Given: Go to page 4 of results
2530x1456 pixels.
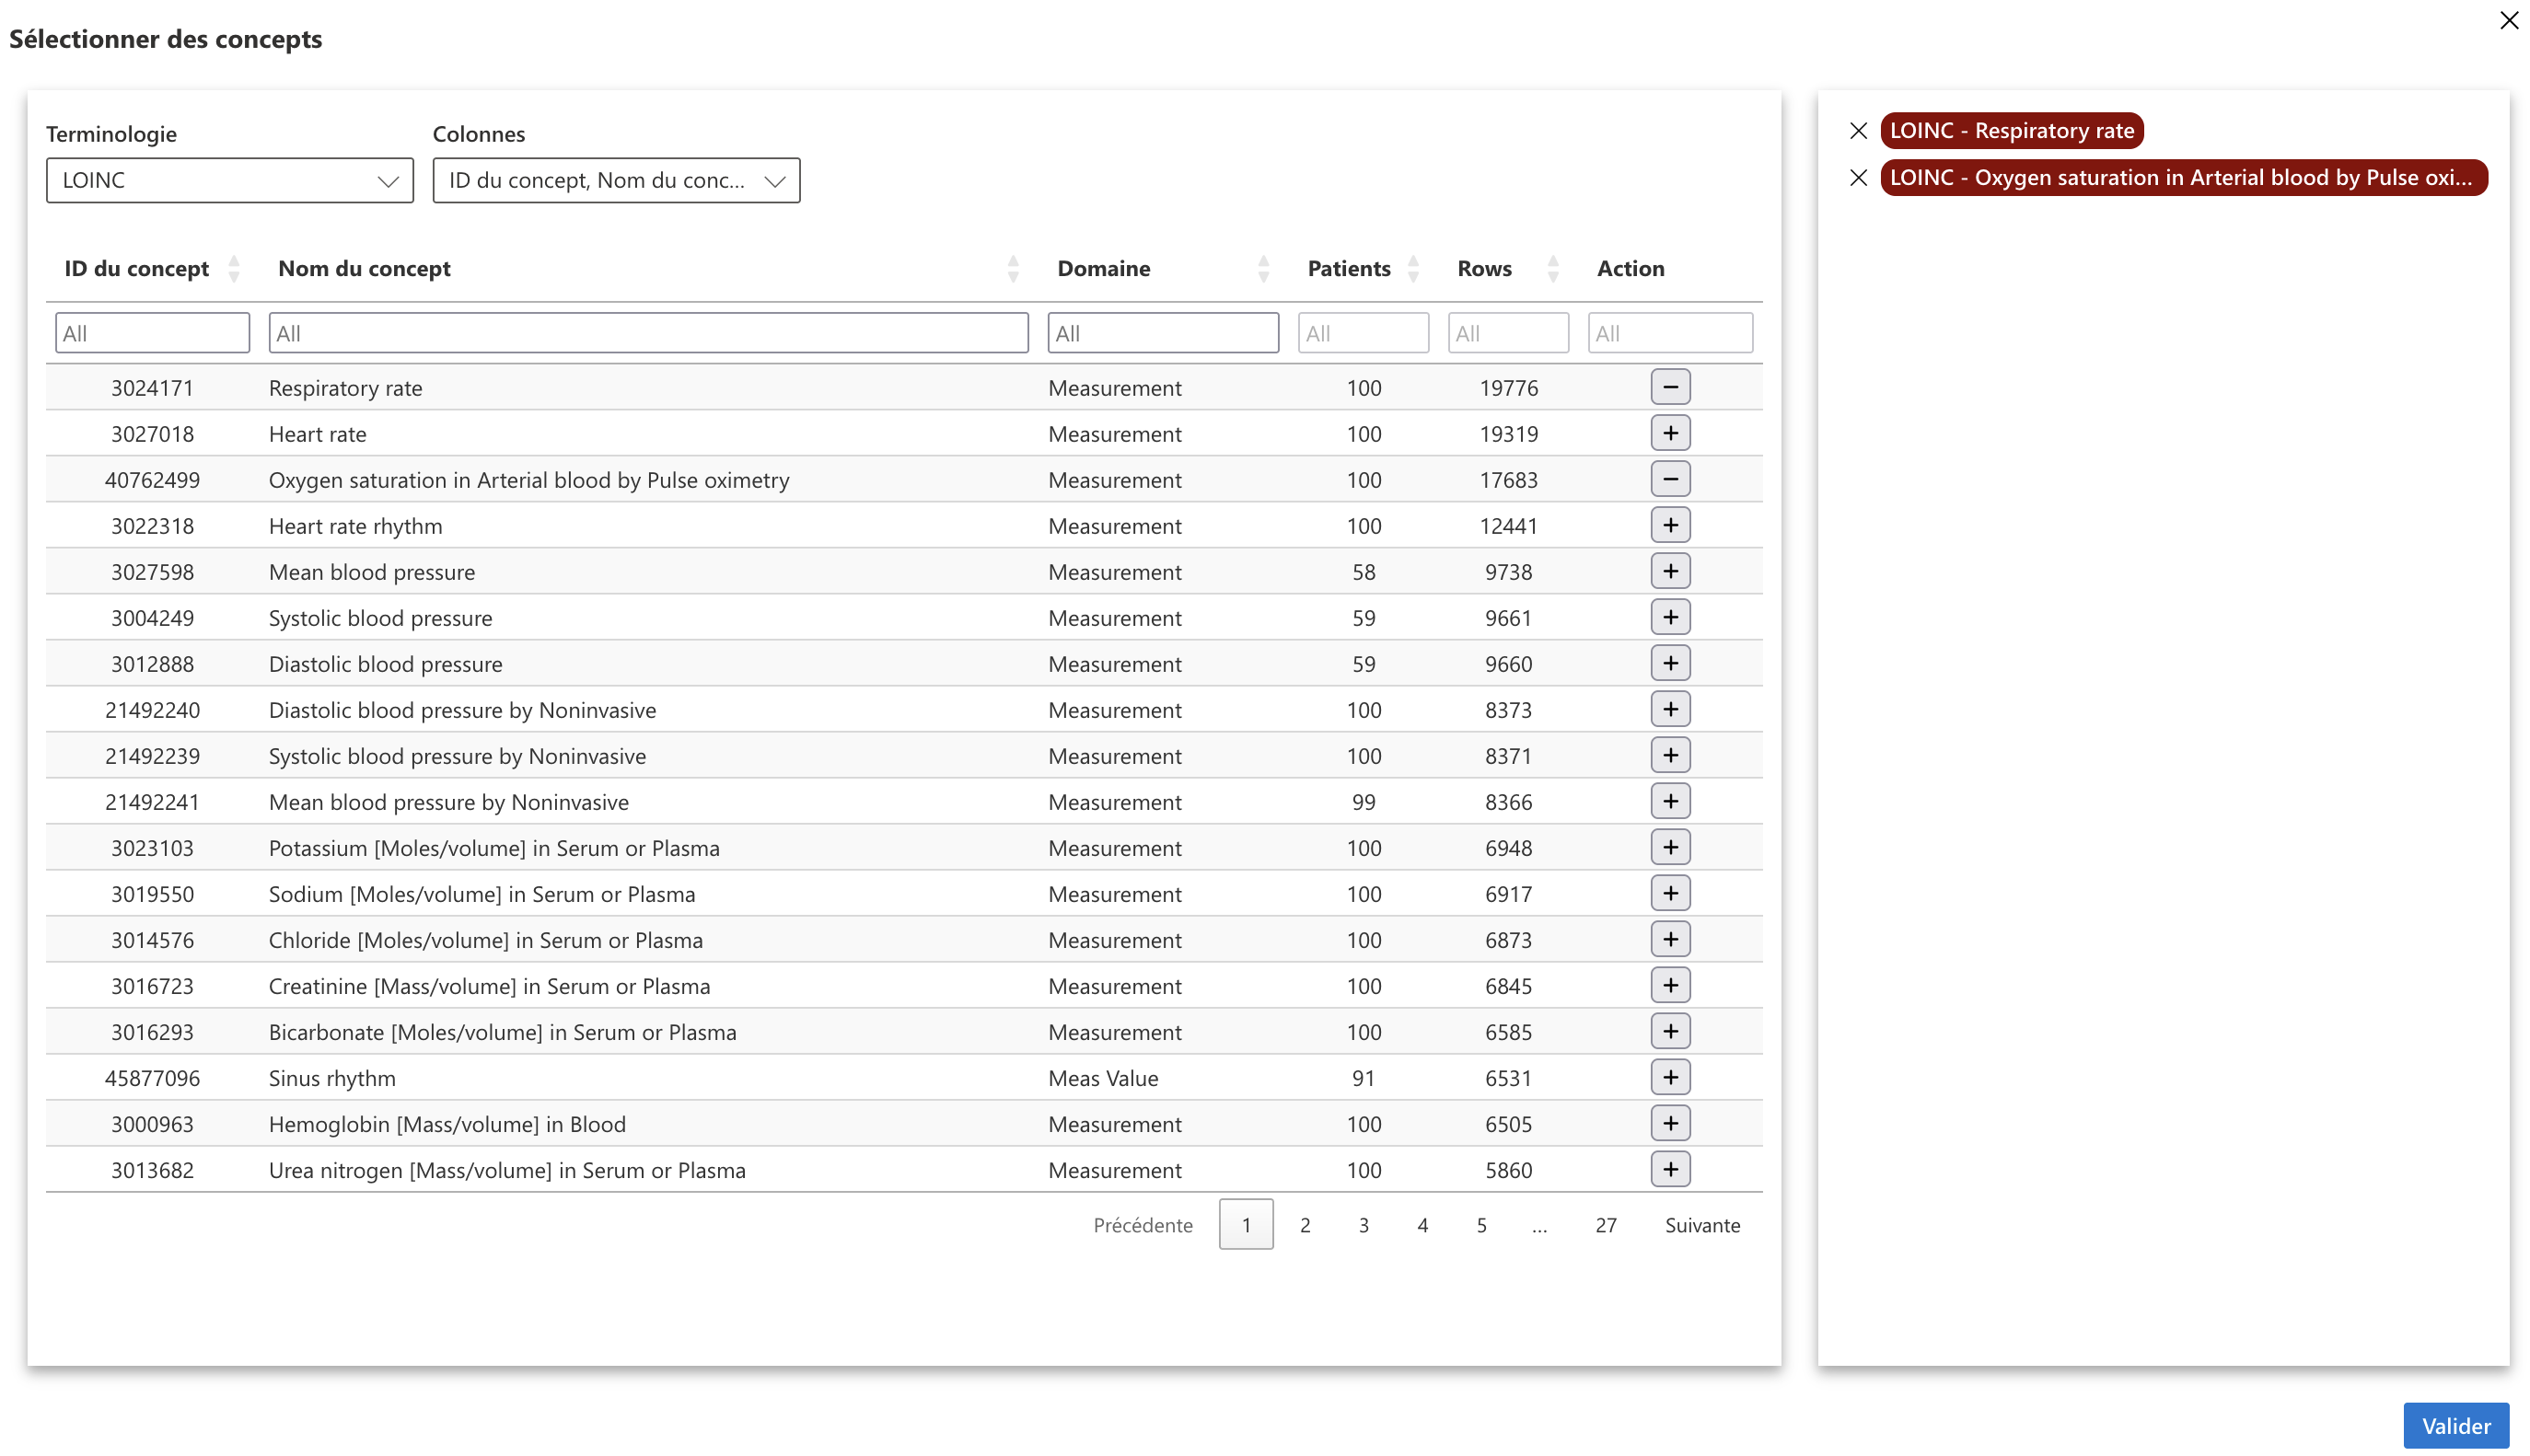Looking at the screenshot, I should pyautogui.click(x=1422, y=1225).
